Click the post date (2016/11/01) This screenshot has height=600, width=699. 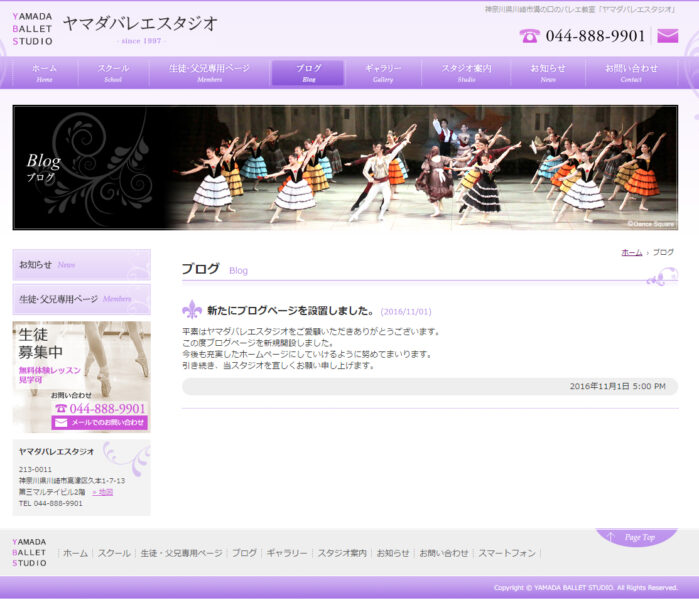click(406, 312)
